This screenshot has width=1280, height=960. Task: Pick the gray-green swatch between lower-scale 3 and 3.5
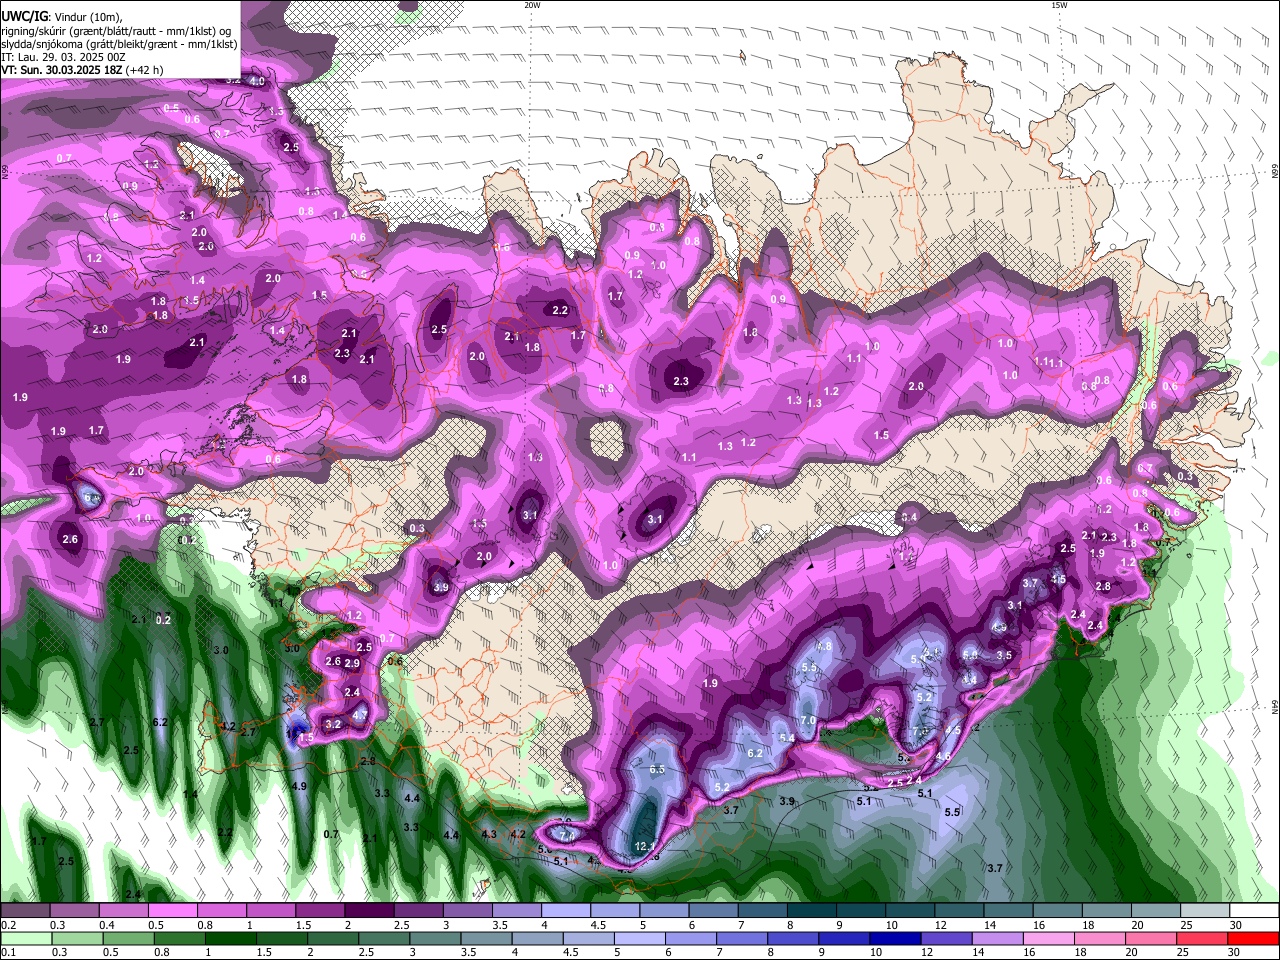click(x=436, y=938)
